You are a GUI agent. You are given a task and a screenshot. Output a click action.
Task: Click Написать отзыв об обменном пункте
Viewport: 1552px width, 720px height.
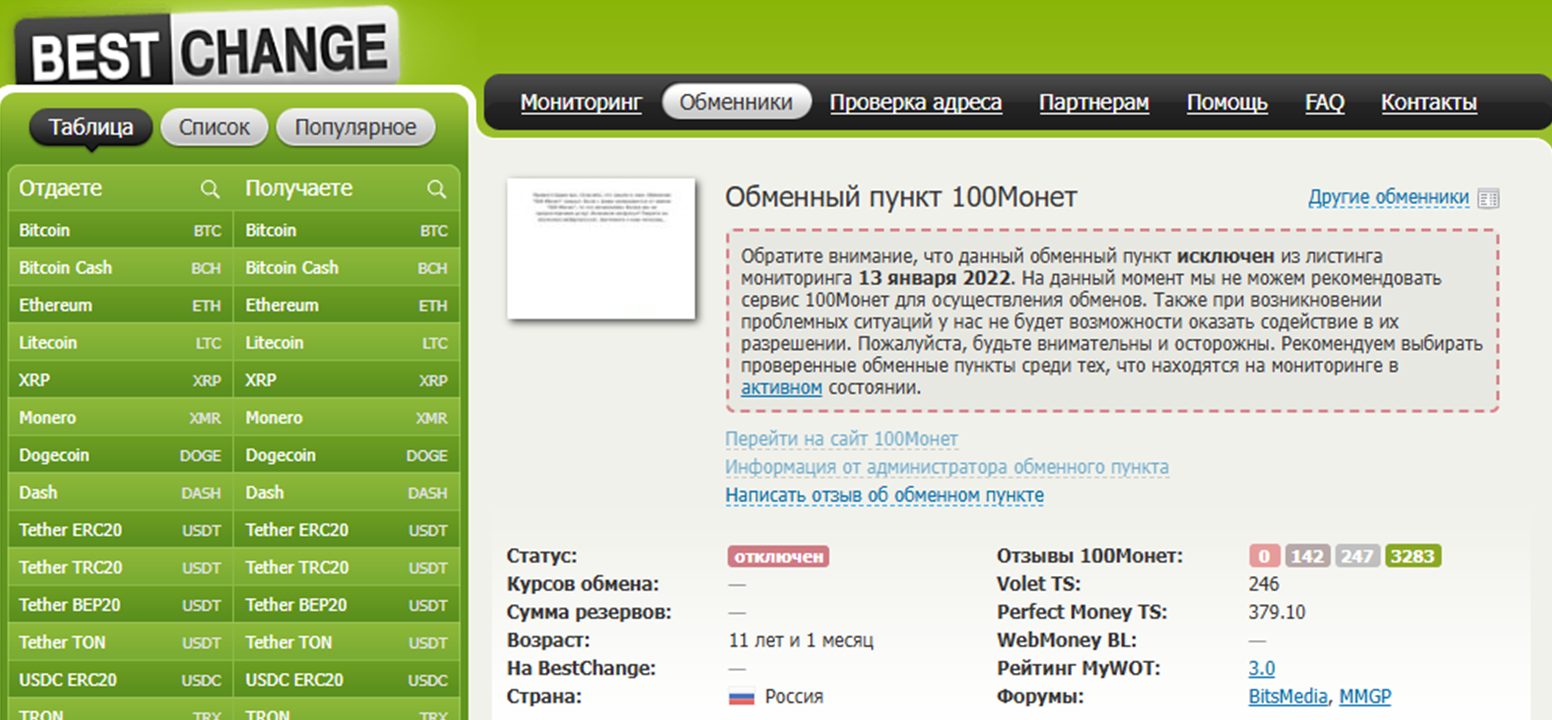tap(884, 495)
